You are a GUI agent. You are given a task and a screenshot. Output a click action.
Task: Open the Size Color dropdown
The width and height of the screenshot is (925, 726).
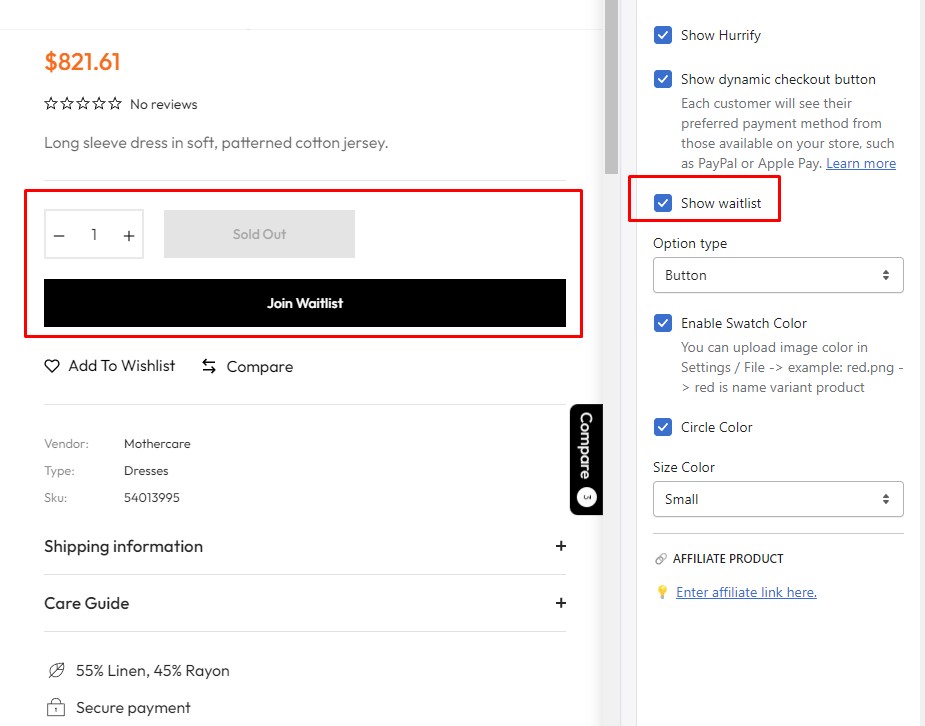point(777,499)
